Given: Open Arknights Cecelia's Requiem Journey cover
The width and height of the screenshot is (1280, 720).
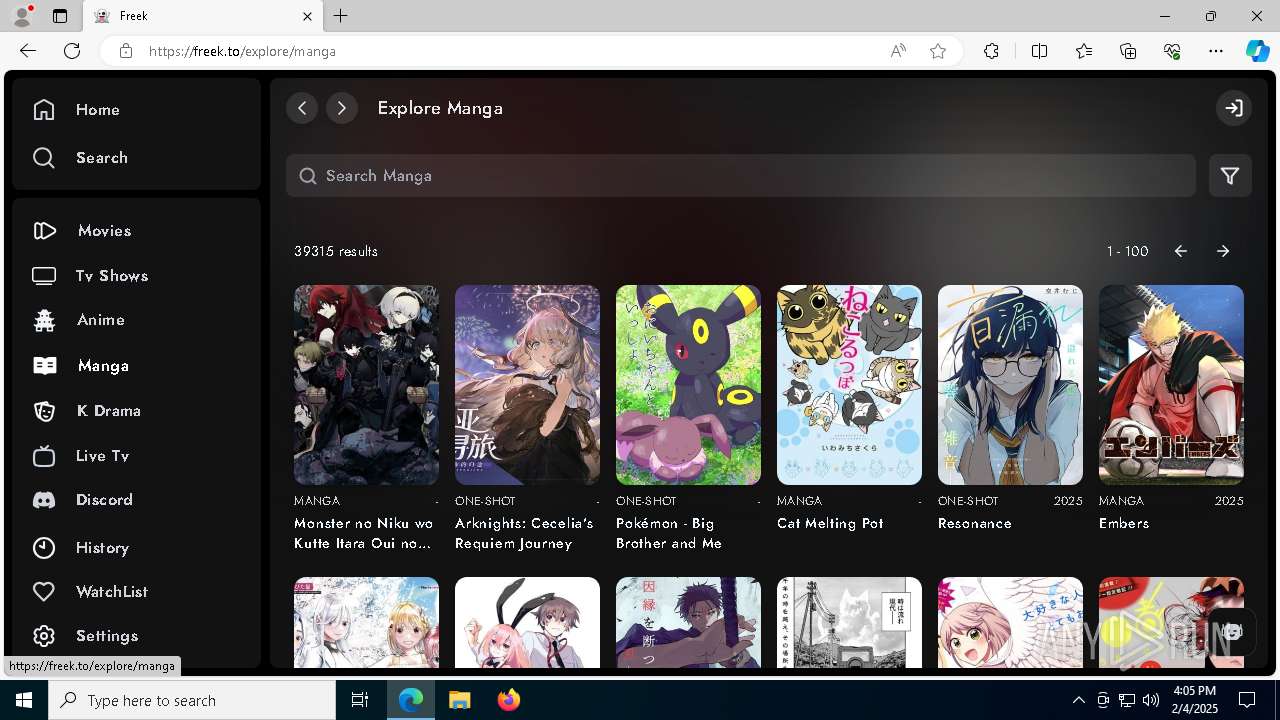Looking at the screenshot, I should coord(527,385).
